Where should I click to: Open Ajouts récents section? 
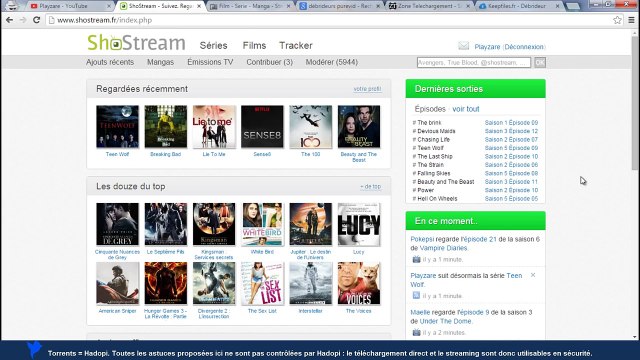110,62
